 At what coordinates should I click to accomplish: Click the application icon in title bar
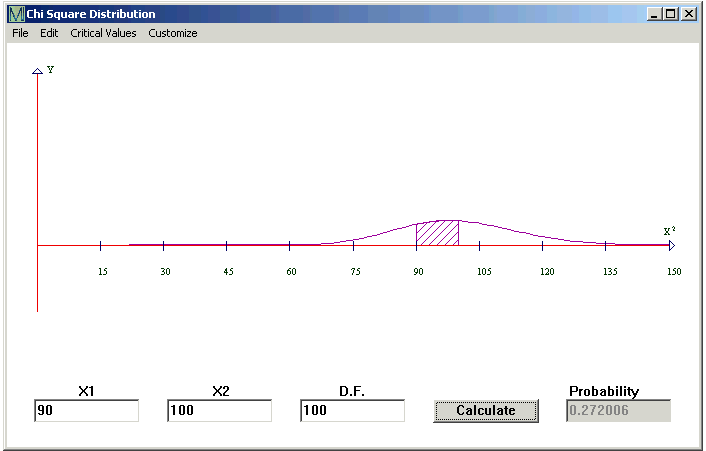(16, 14)
